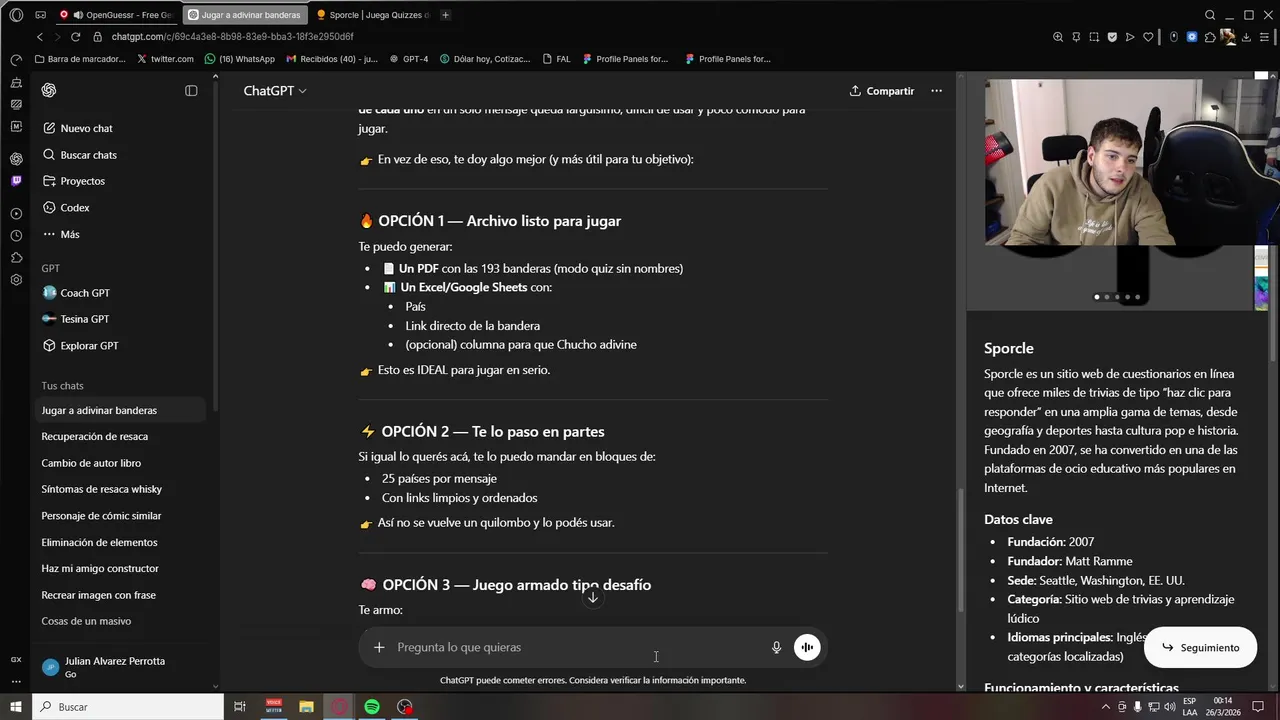Collapse the 'Tus chats' section
The image size is (1280, 720).
(x=62, y=386)
